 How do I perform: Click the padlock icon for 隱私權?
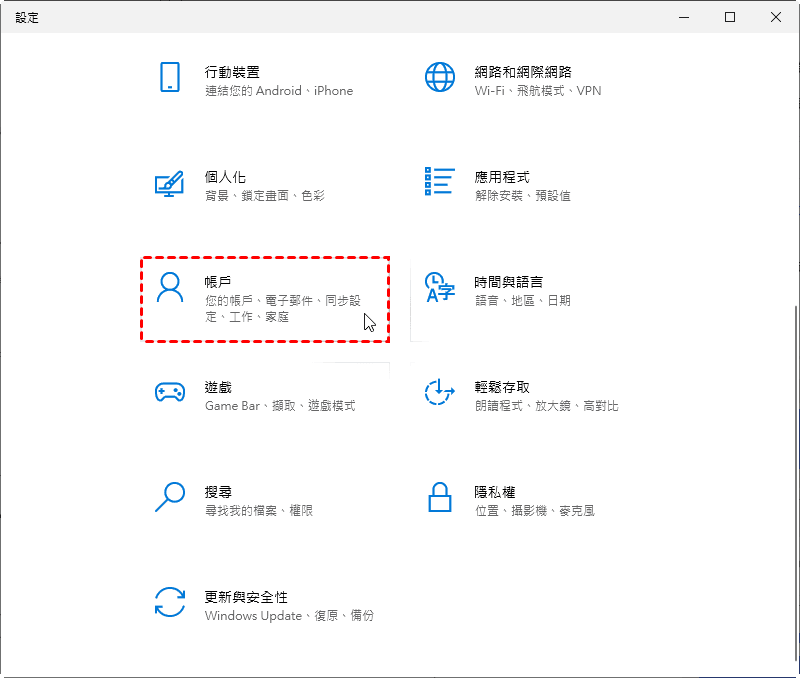[440, 497]
